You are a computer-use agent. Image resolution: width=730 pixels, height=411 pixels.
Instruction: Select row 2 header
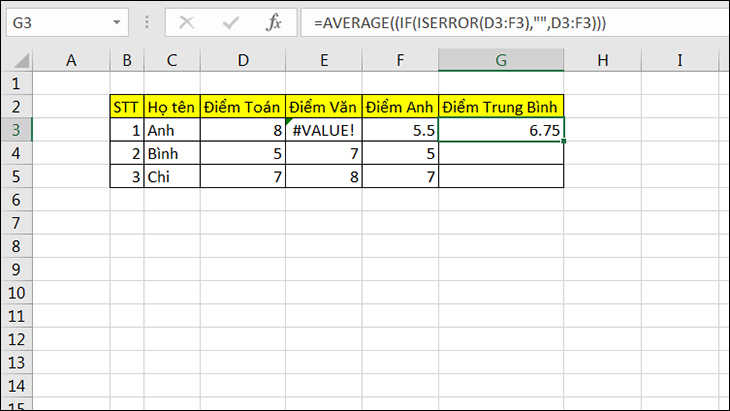(16, 107)
